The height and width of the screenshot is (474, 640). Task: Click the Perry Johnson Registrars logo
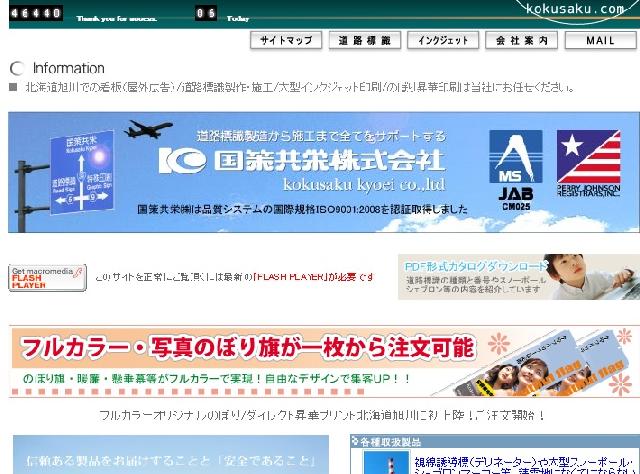[x=589, y=163]
